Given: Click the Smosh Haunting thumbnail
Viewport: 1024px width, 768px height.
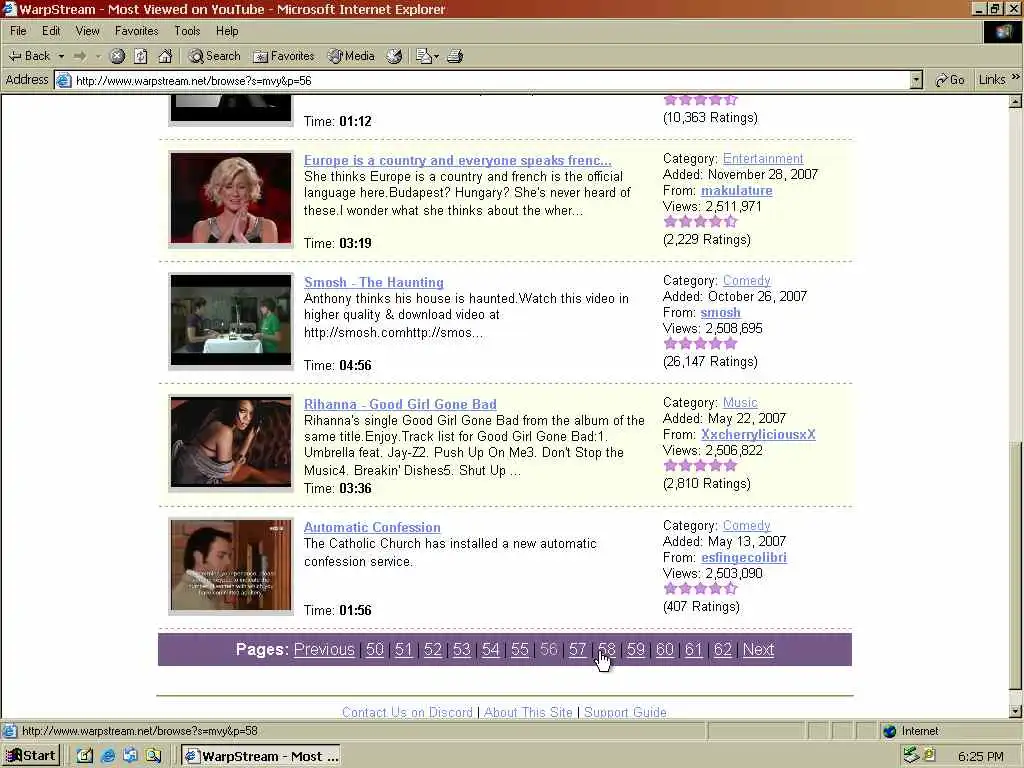Looking at the screenshot, I should click(x=231, y=320).
